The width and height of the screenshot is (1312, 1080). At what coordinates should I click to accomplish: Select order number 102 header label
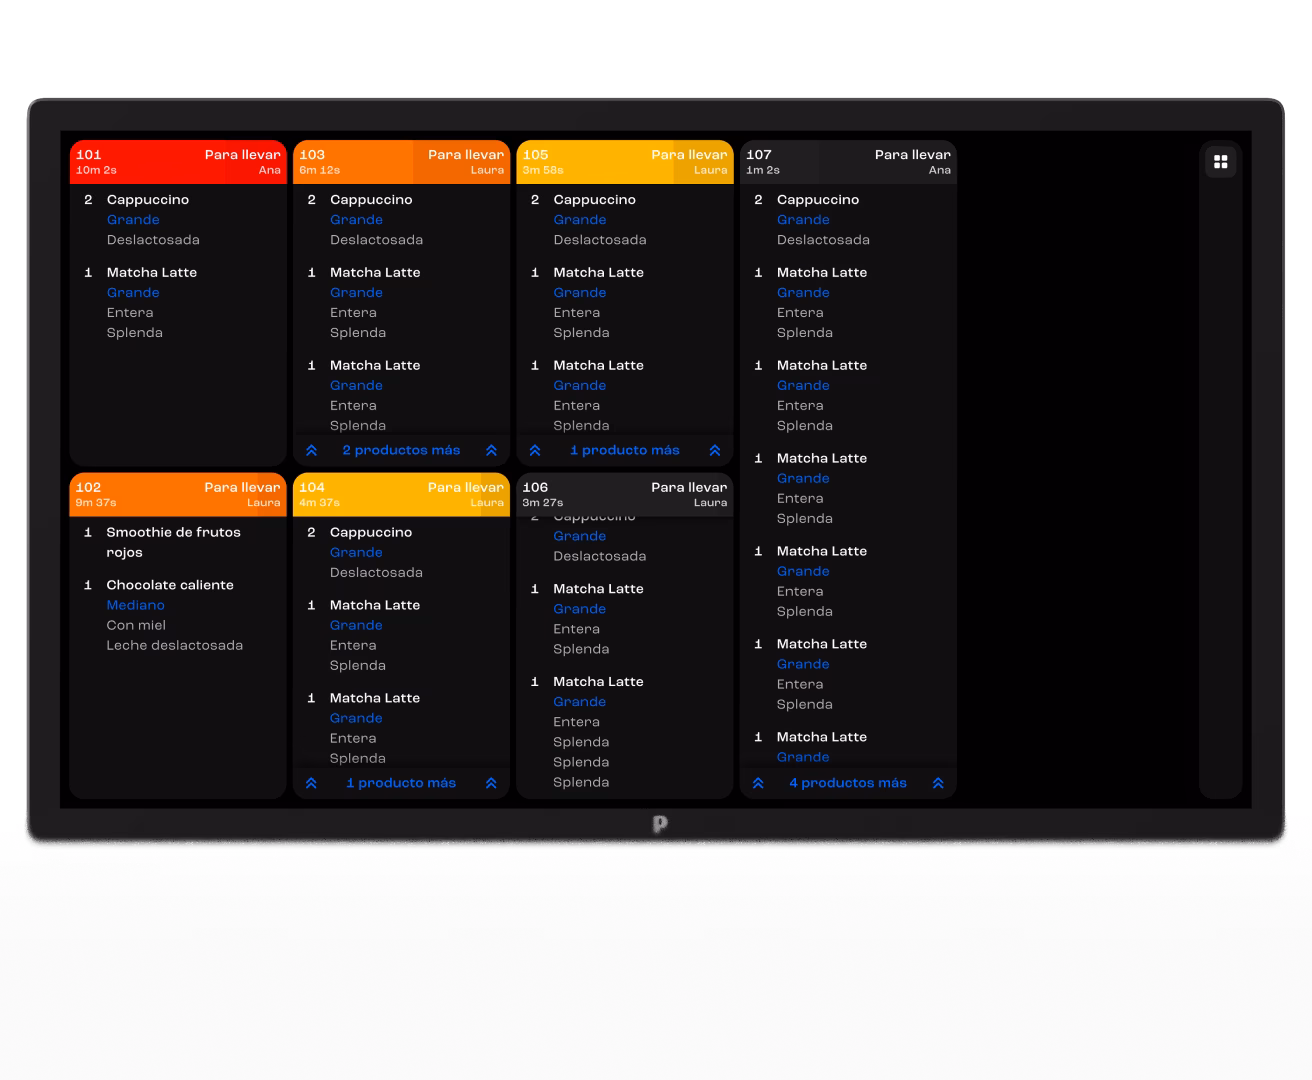(x=89, y=488)
